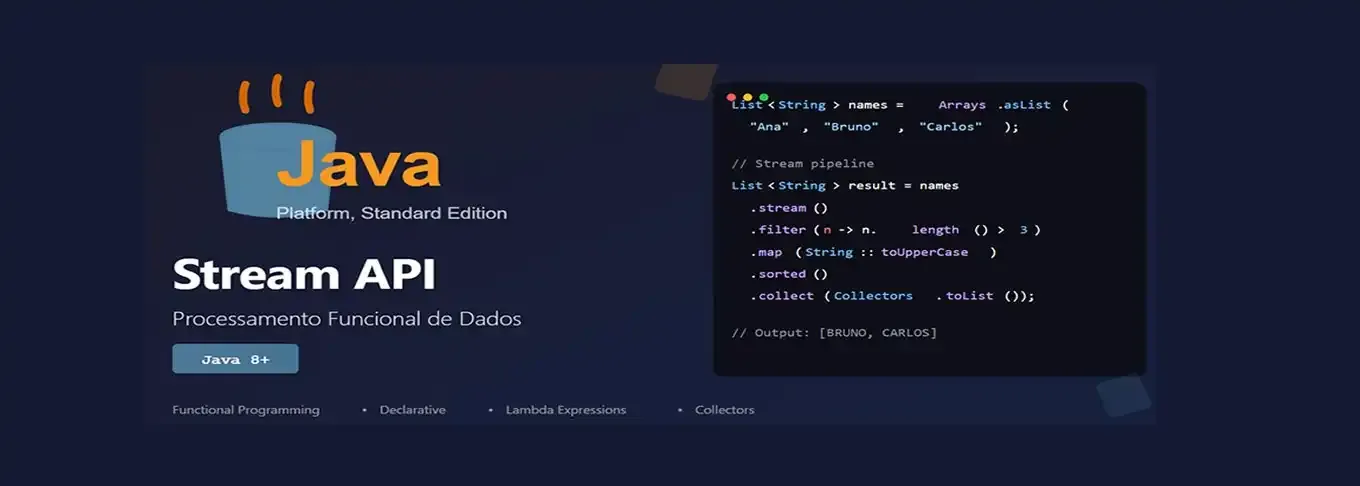This screenshot has height=486, width=1360.
Task: Open the Lambda Expressions tag
Action: click(565, 410)
